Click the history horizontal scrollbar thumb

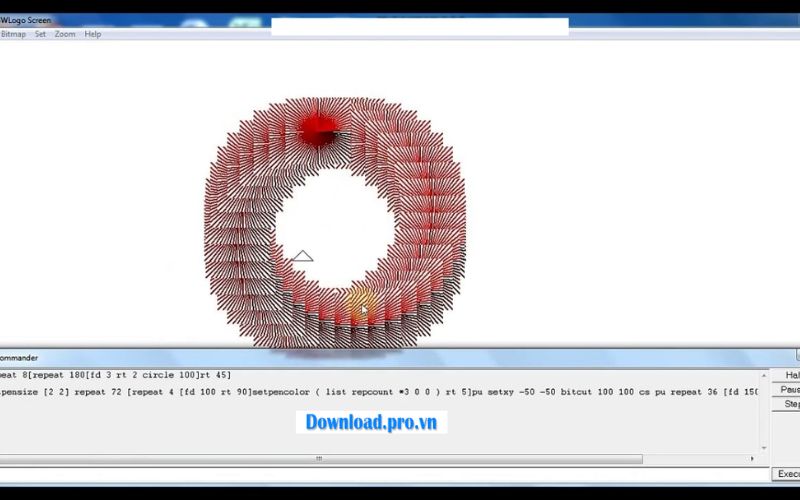point(320,459)
